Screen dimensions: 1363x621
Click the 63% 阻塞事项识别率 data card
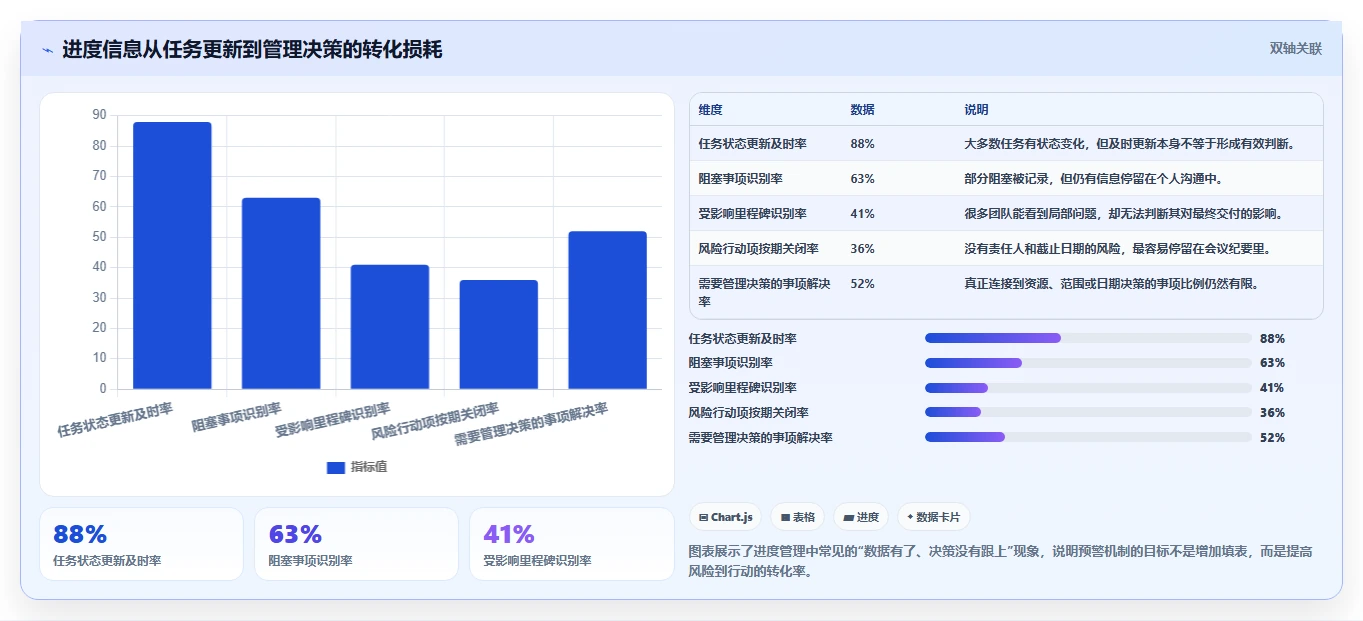pos(356,544)
